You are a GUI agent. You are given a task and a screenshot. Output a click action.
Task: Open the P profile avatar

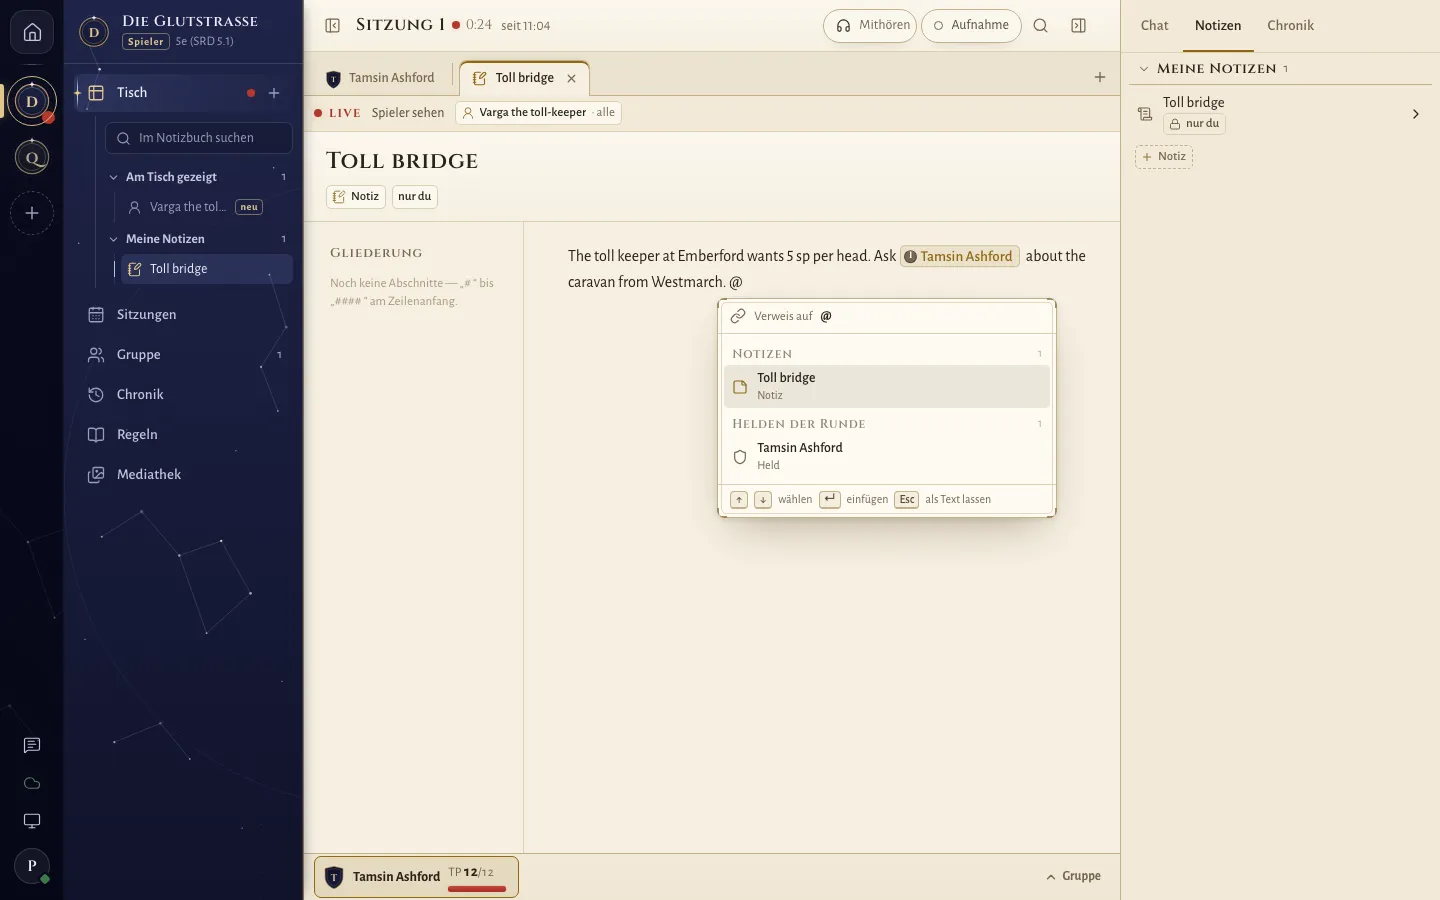[x=32, y=866]
